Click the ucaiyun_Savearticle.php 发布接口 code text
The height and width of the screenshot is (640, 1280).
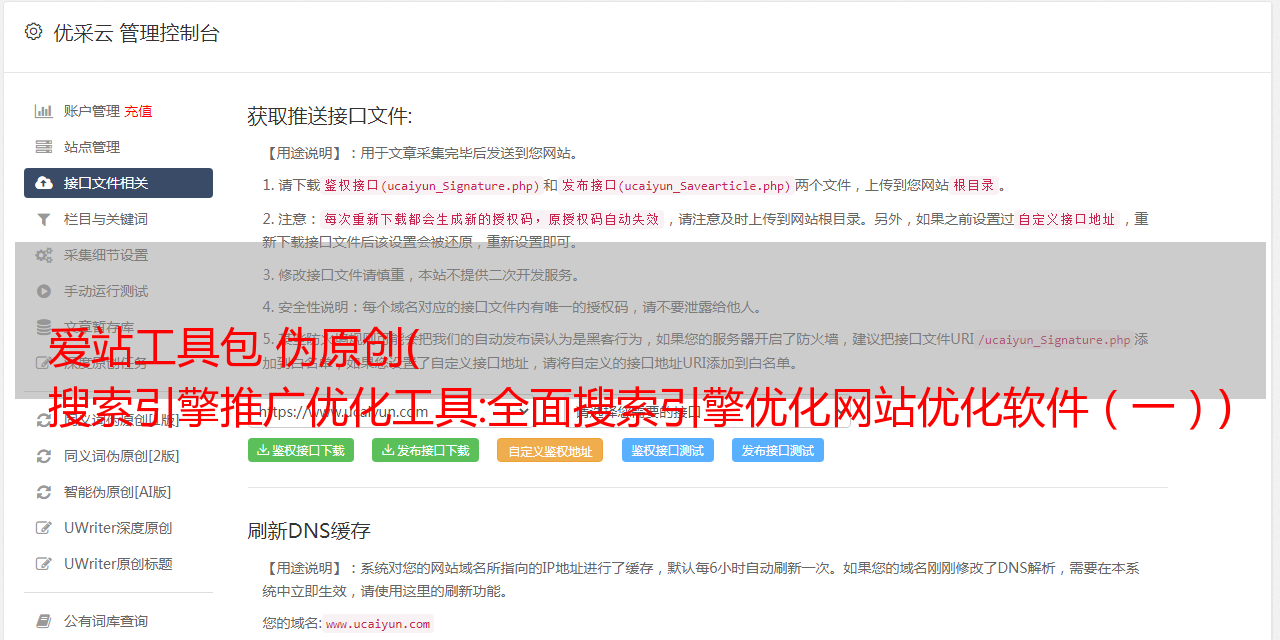[677, 185]
